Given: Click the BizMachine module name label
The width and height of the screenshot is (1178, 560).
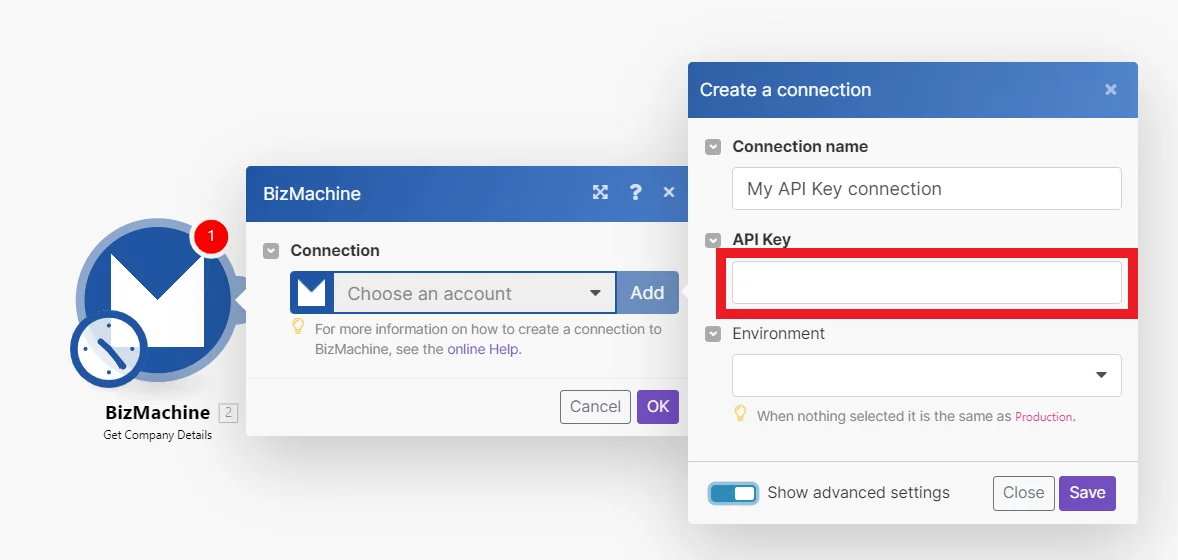Looking at the screenshot, I should click(158, 412).
